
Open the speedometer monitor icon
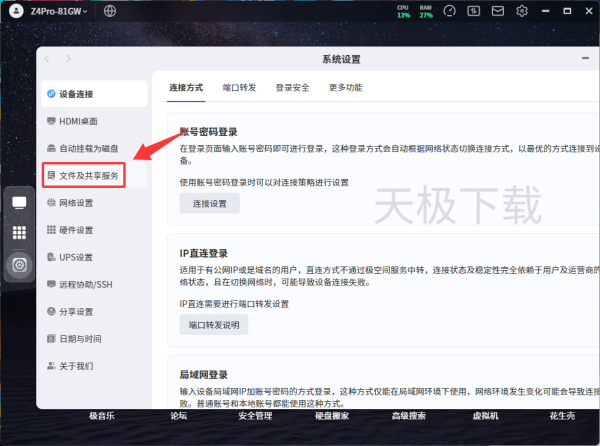pyautogui.click(x=449, y=11)
